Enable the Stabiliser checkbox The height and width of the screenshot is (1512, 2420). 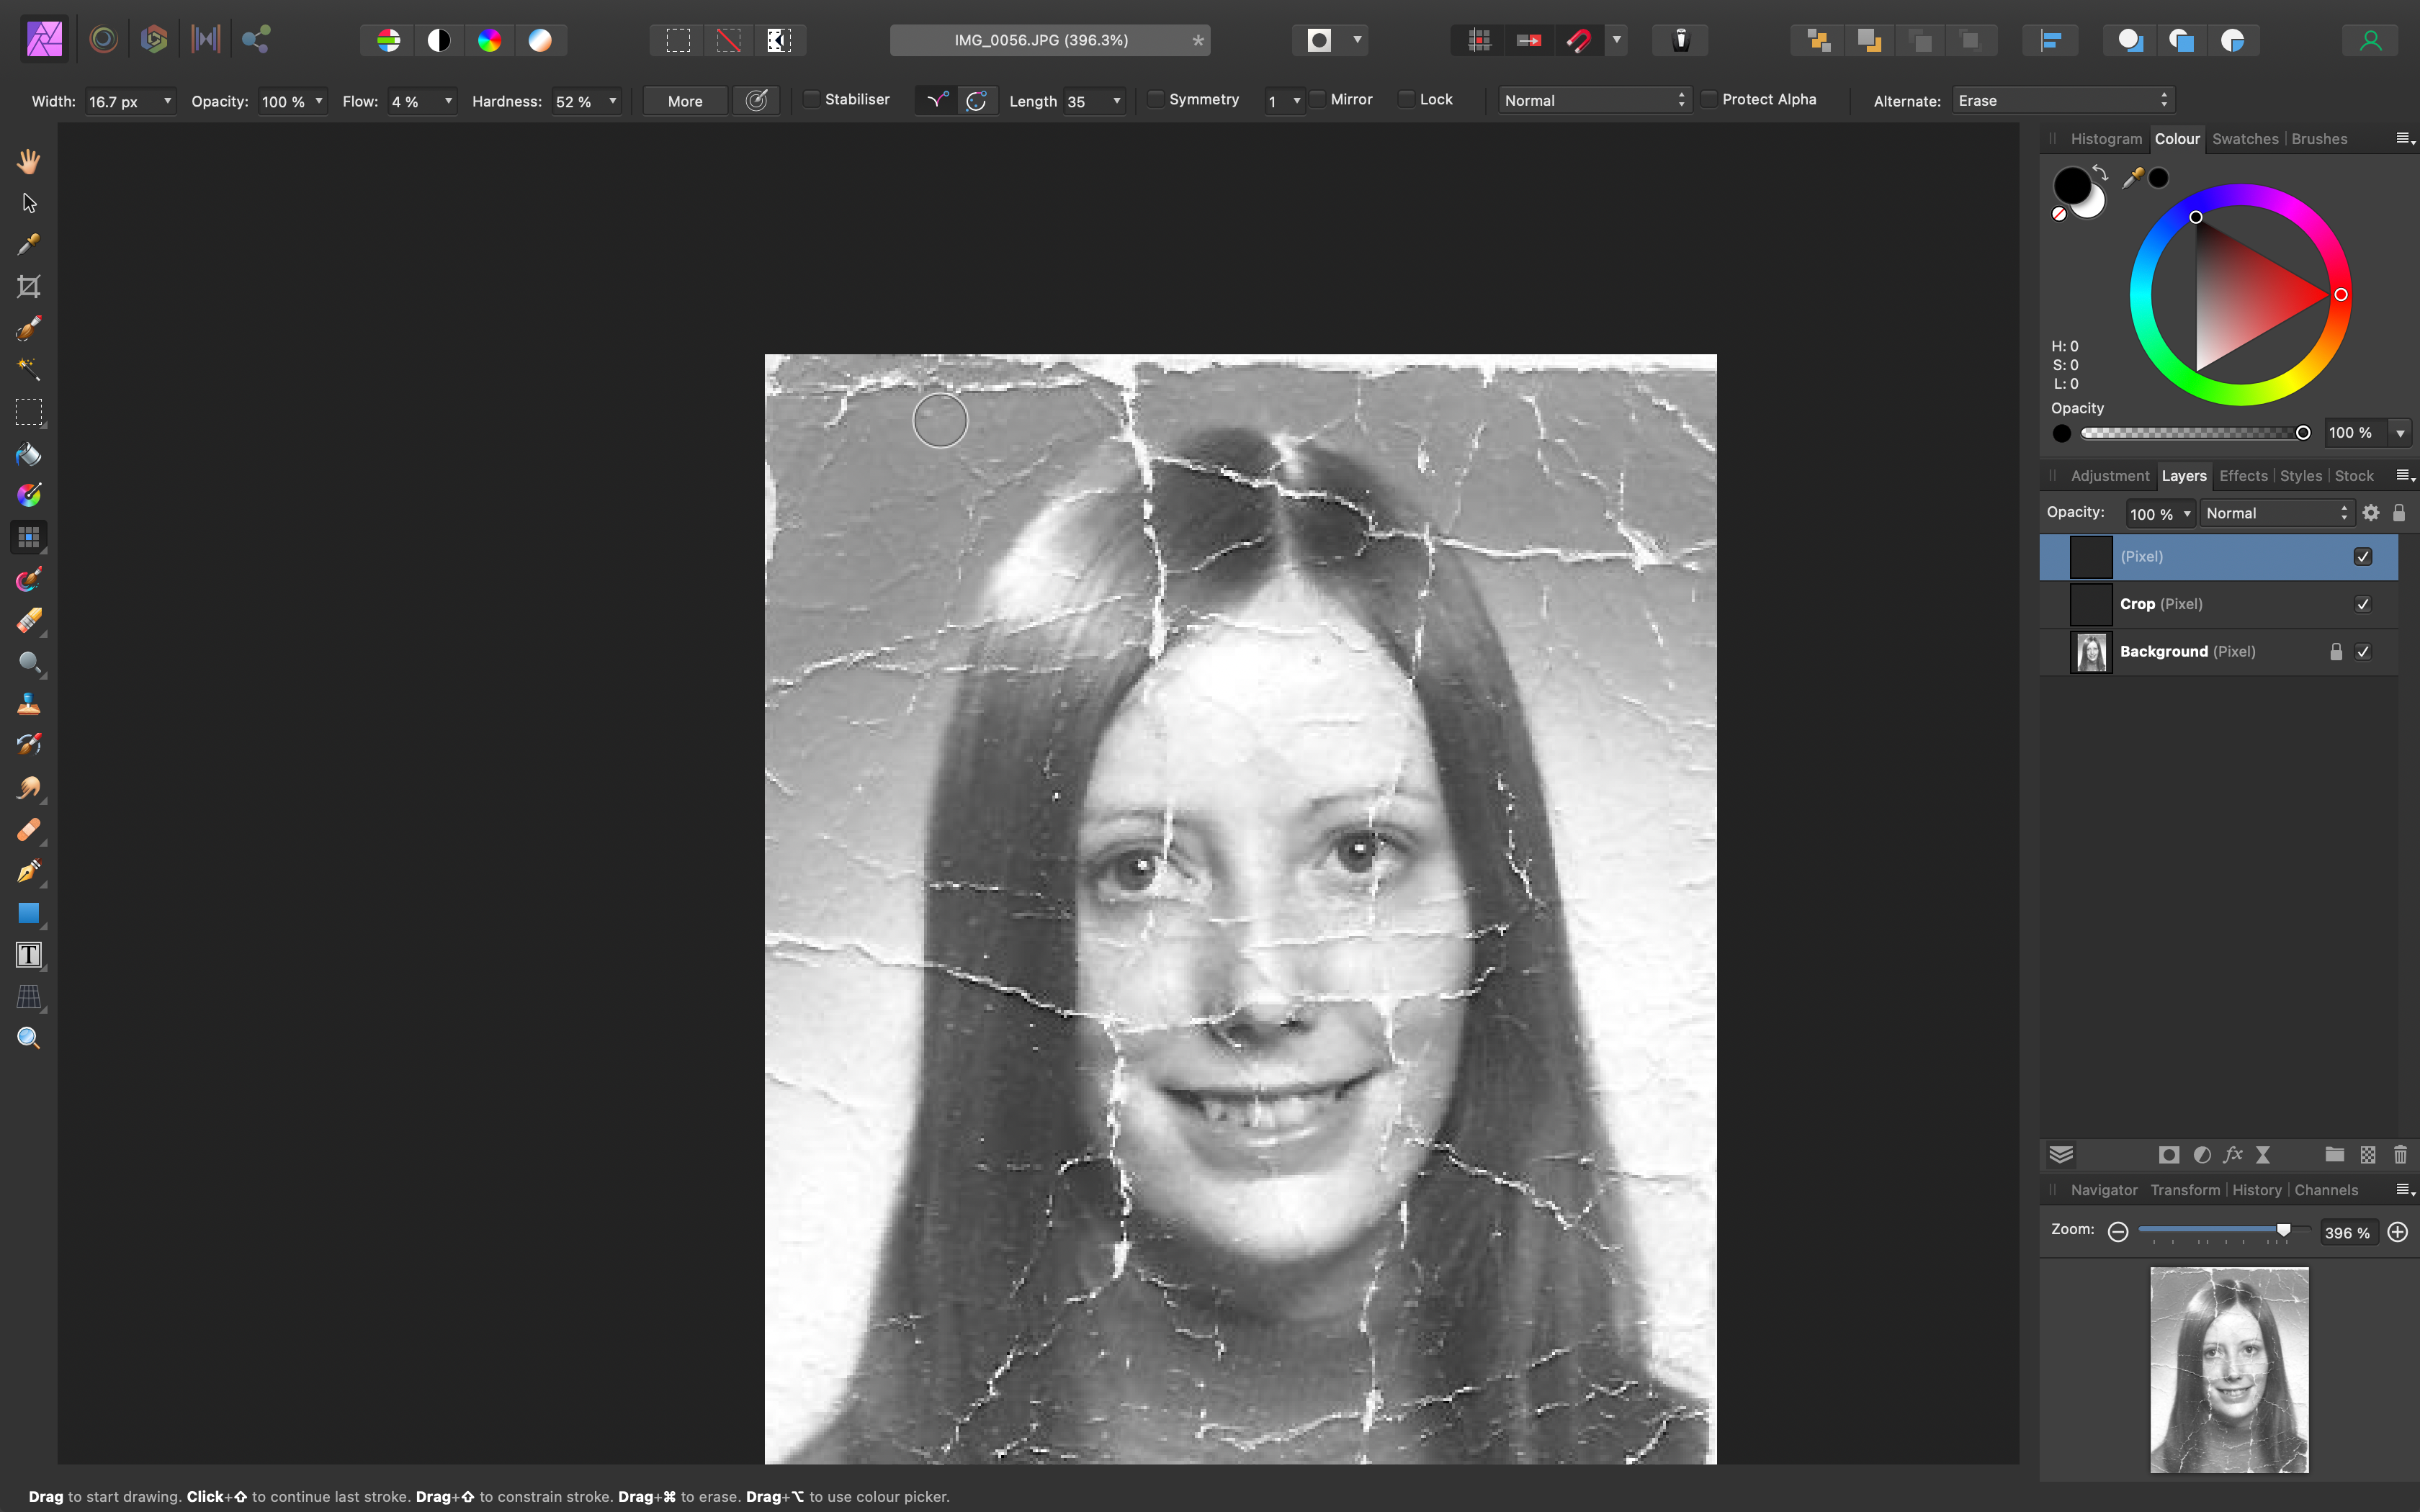tap(812, 99)
